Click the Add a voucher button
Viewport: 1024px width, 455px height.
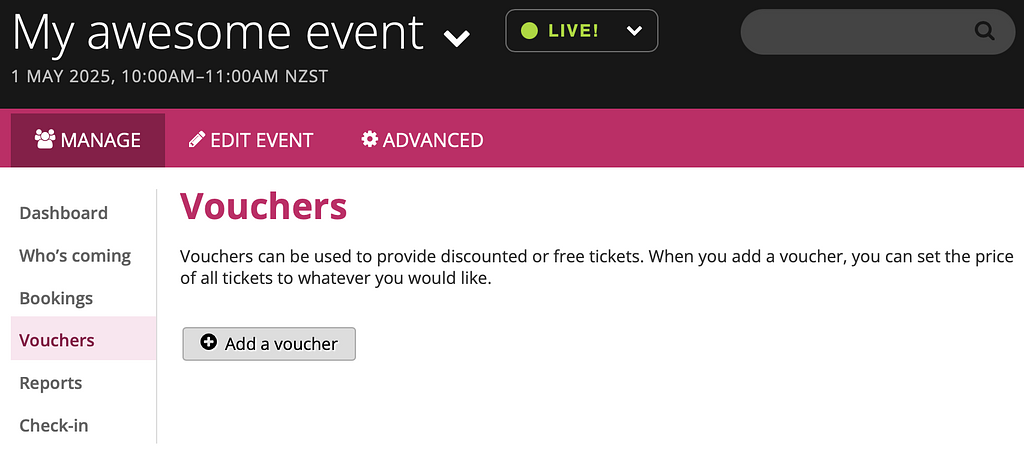click(269, 343)
